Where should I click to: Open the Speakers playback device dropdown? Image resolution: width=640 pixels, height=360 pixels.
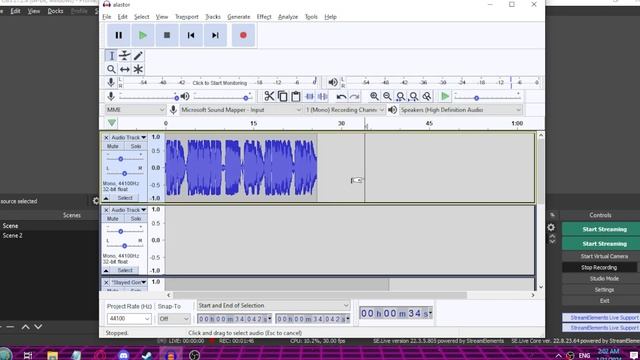[461, 110]
